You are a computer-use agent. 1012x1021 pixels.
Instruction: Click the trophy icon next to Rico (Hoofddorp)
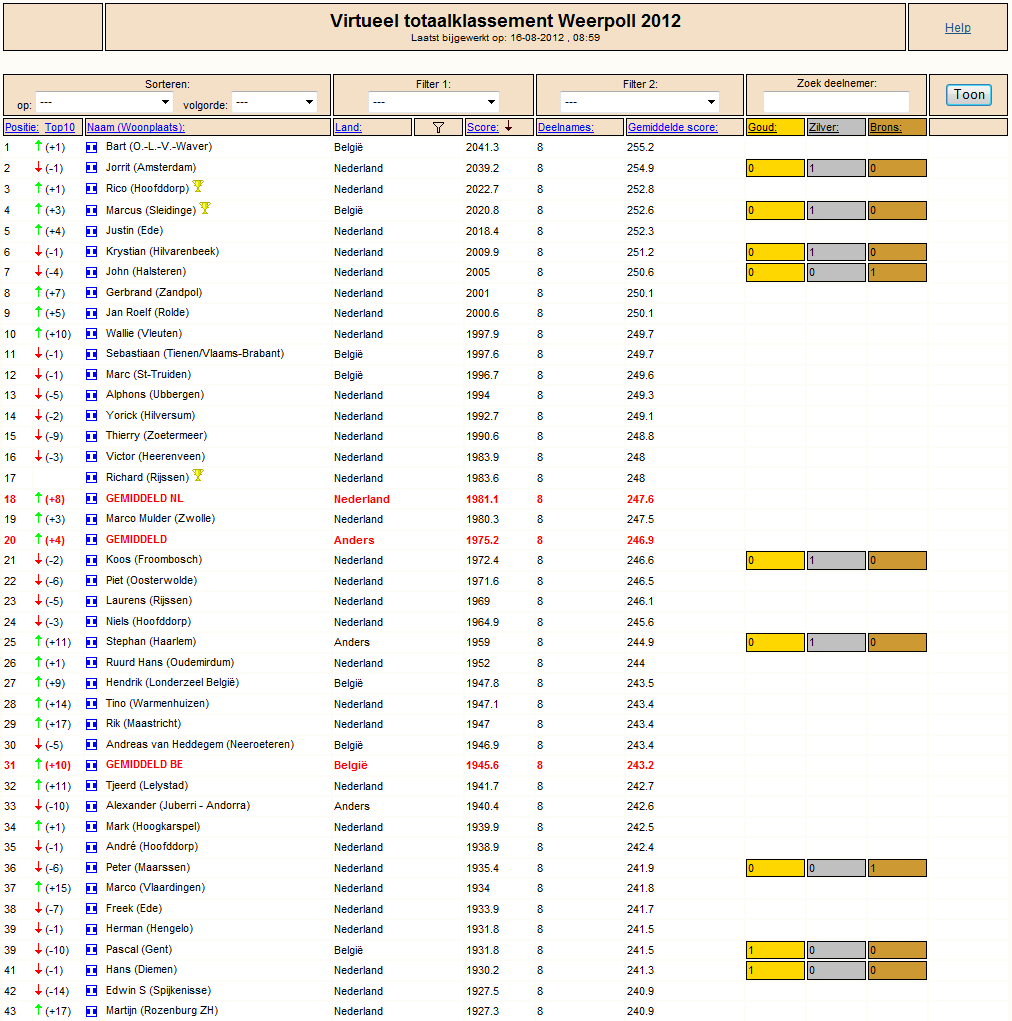199,186
